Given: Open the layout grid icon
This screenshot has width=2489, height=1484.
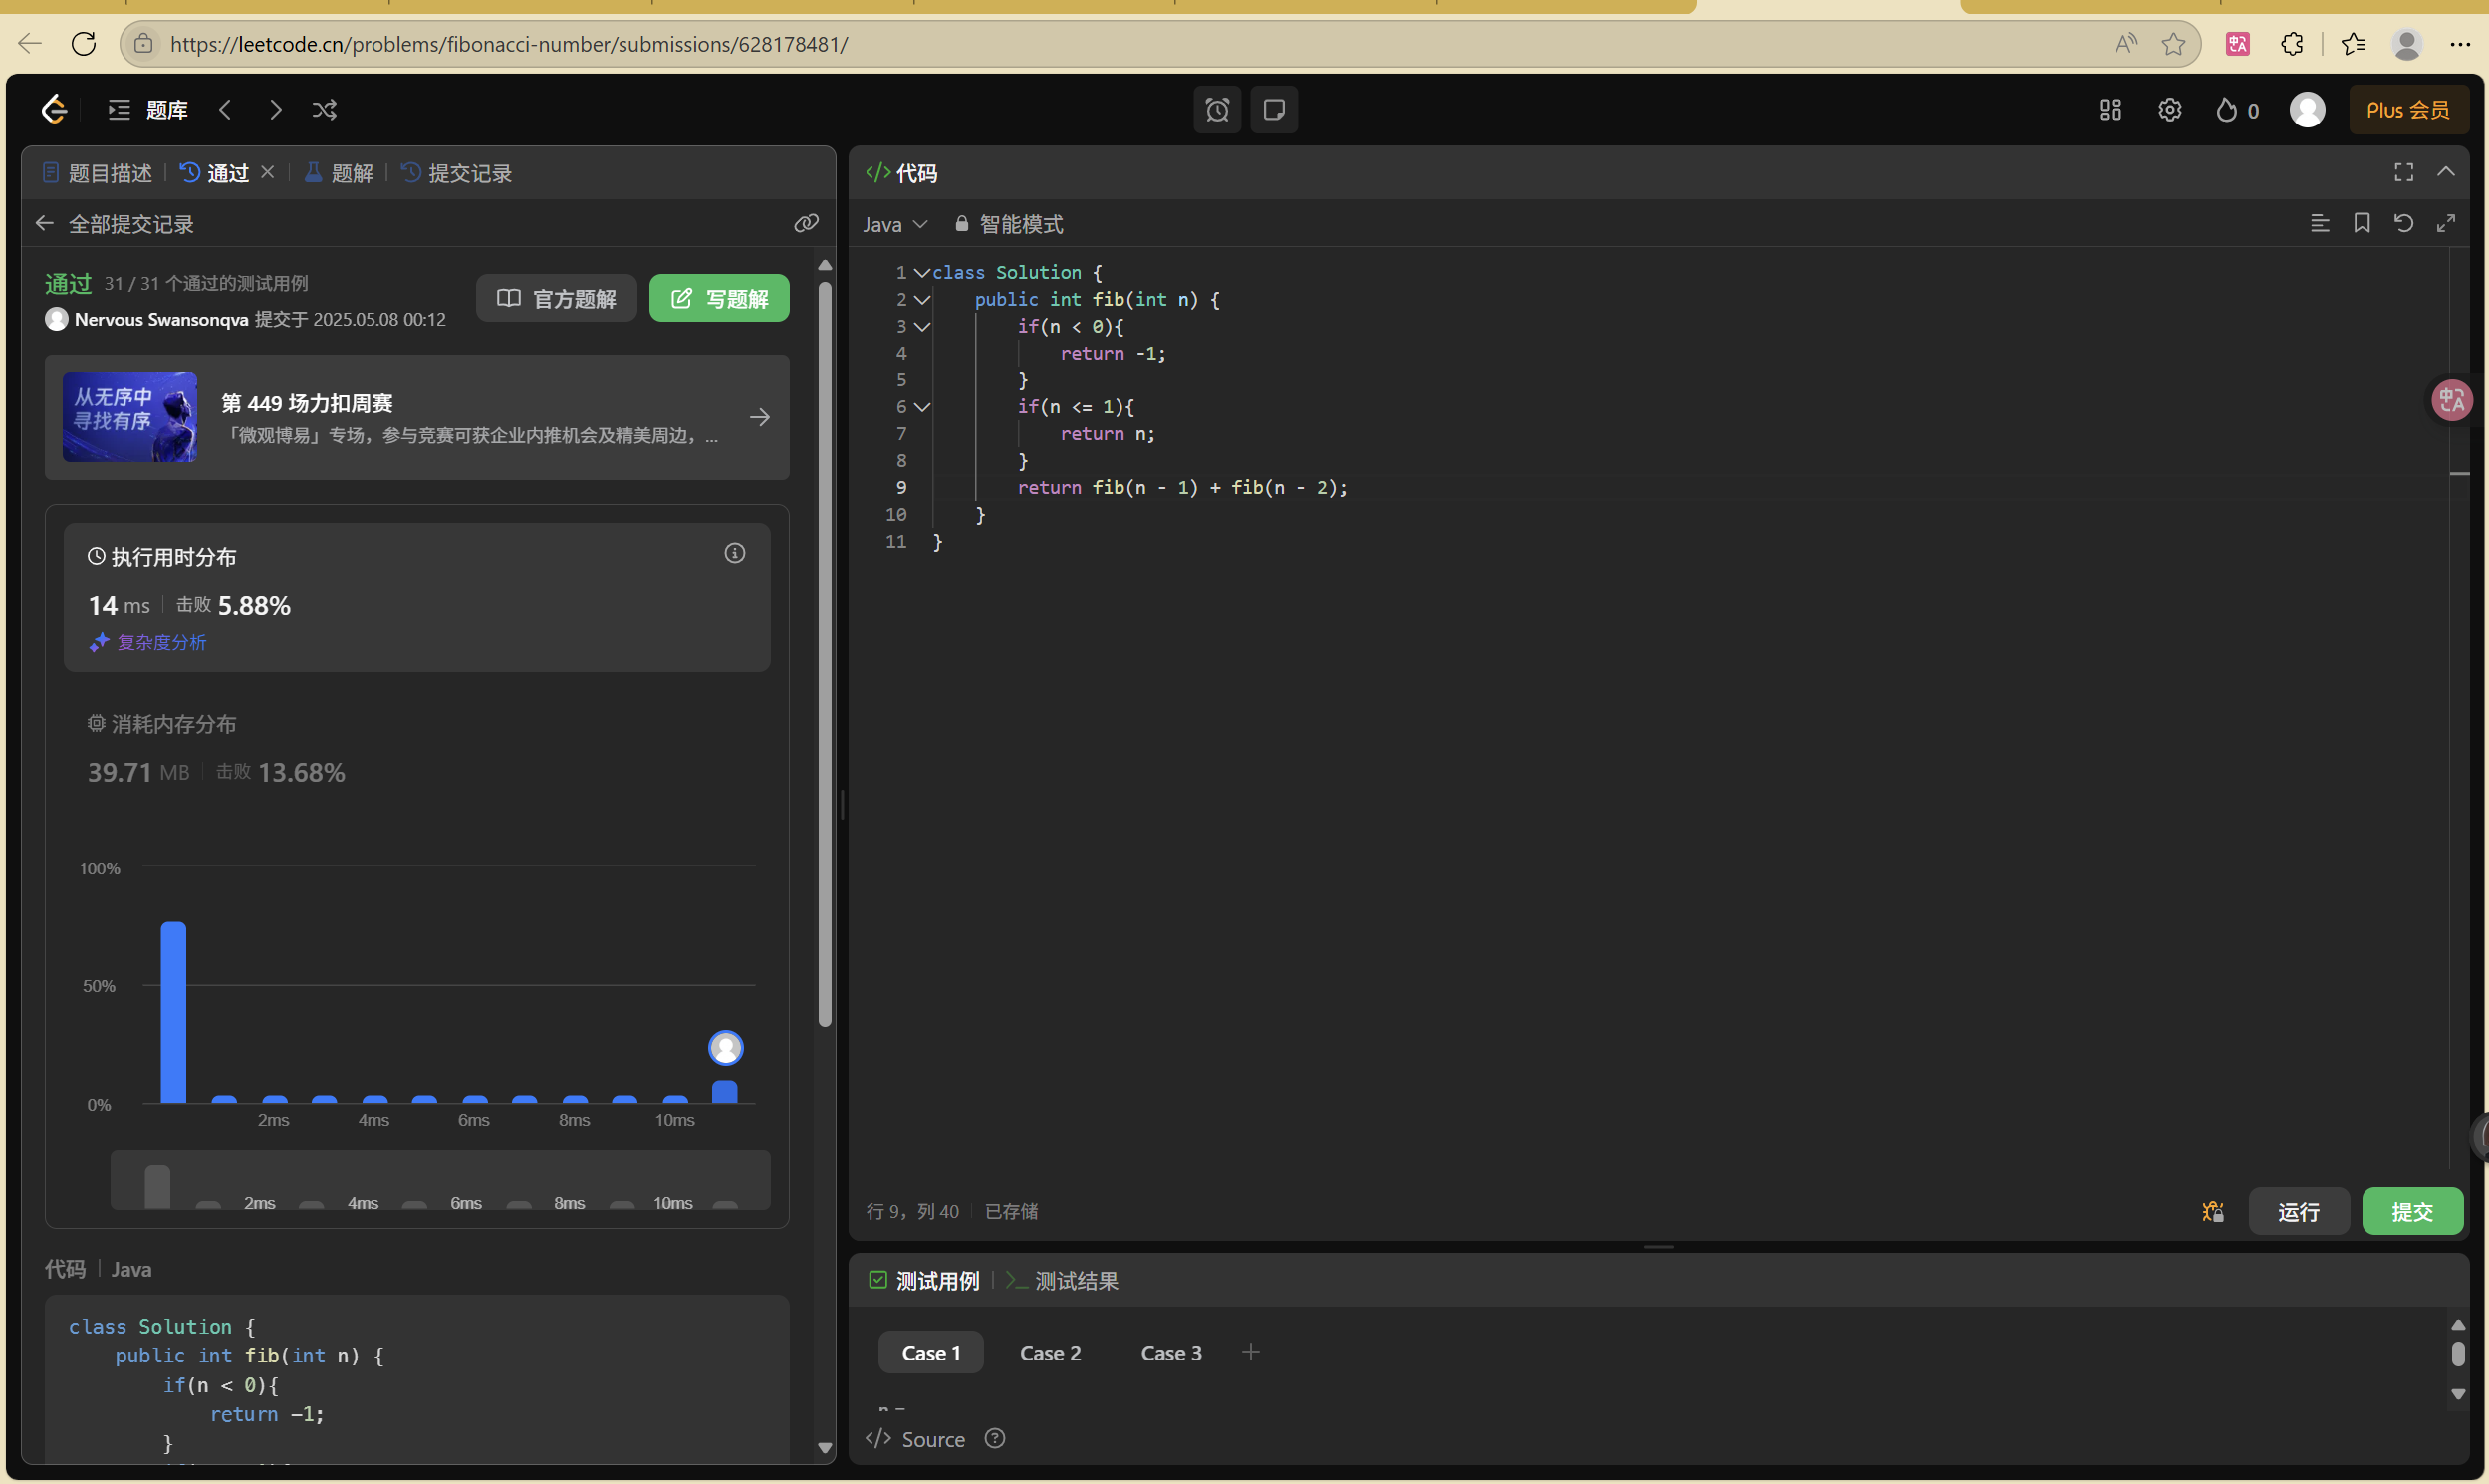Looking at the screenshot, I should [2110, 110].
